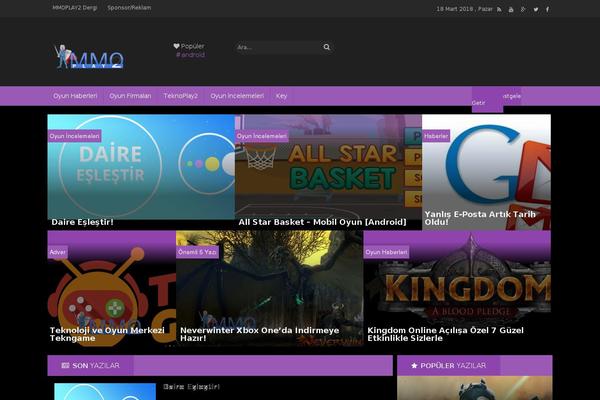Click the Adver tag on Tekngame card
The image size is (600, 400).
58,252
